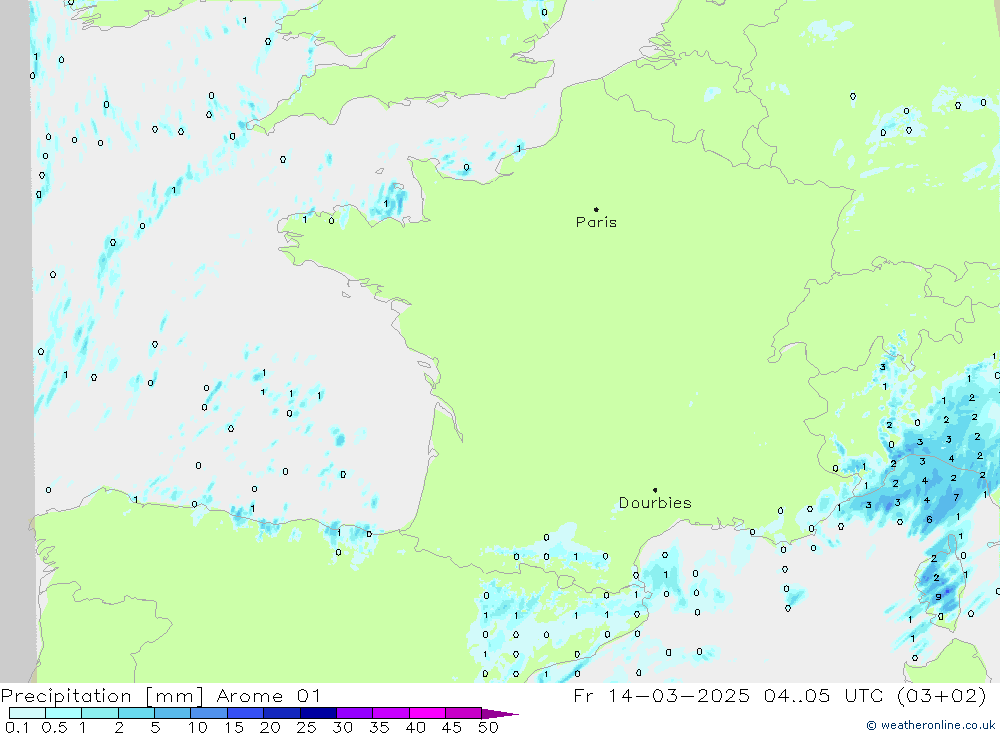Open the weatheronline.co.uk copyright link

tap(930, 725)
